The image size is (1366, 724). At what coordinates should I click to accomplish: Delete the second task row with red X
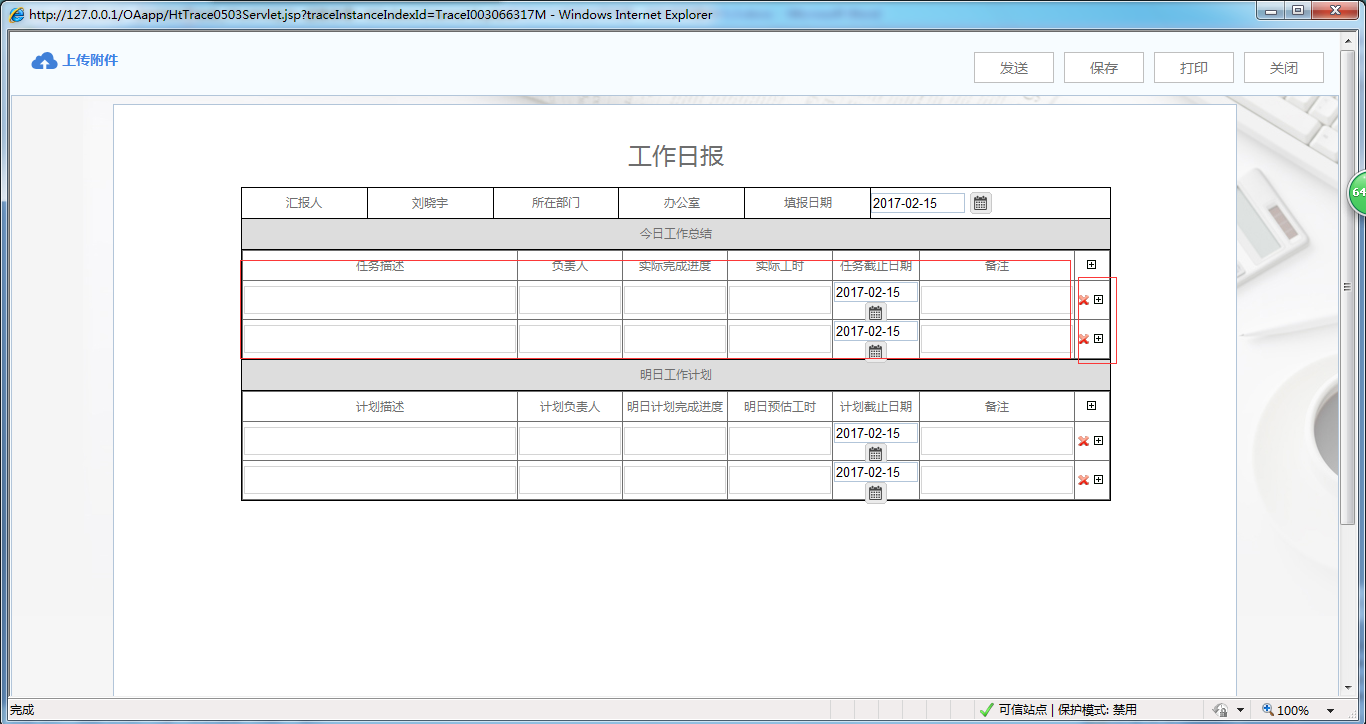1082,339
